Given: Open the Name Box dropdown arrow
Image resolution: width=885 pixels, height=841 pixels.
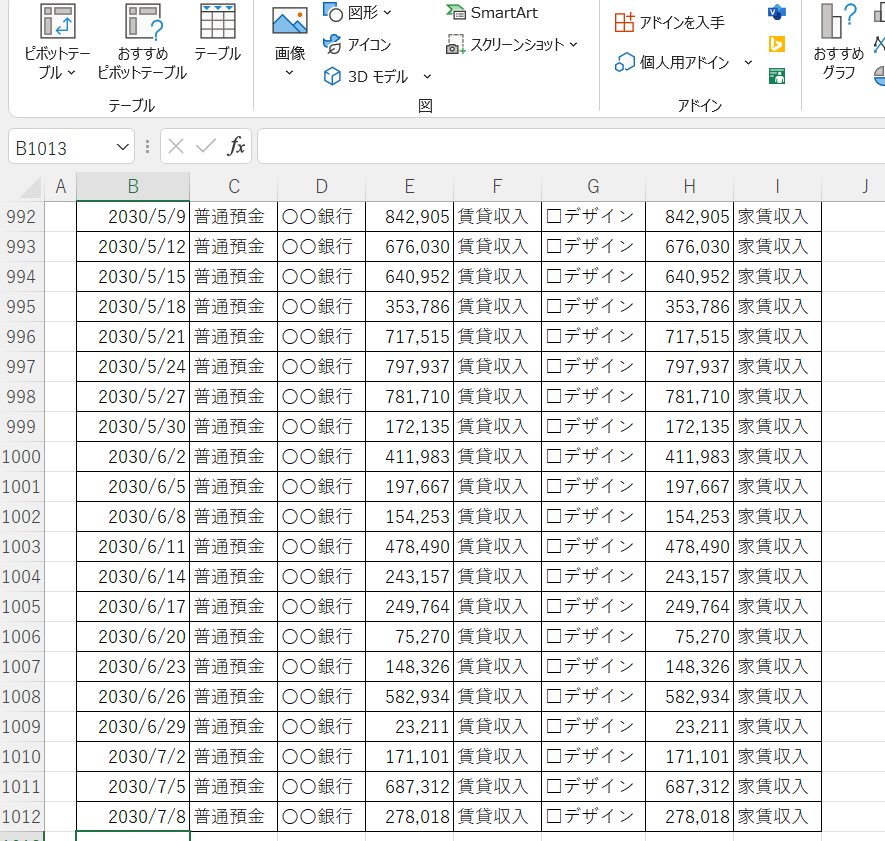Looking at the screenshot, I should coord(123,147).
